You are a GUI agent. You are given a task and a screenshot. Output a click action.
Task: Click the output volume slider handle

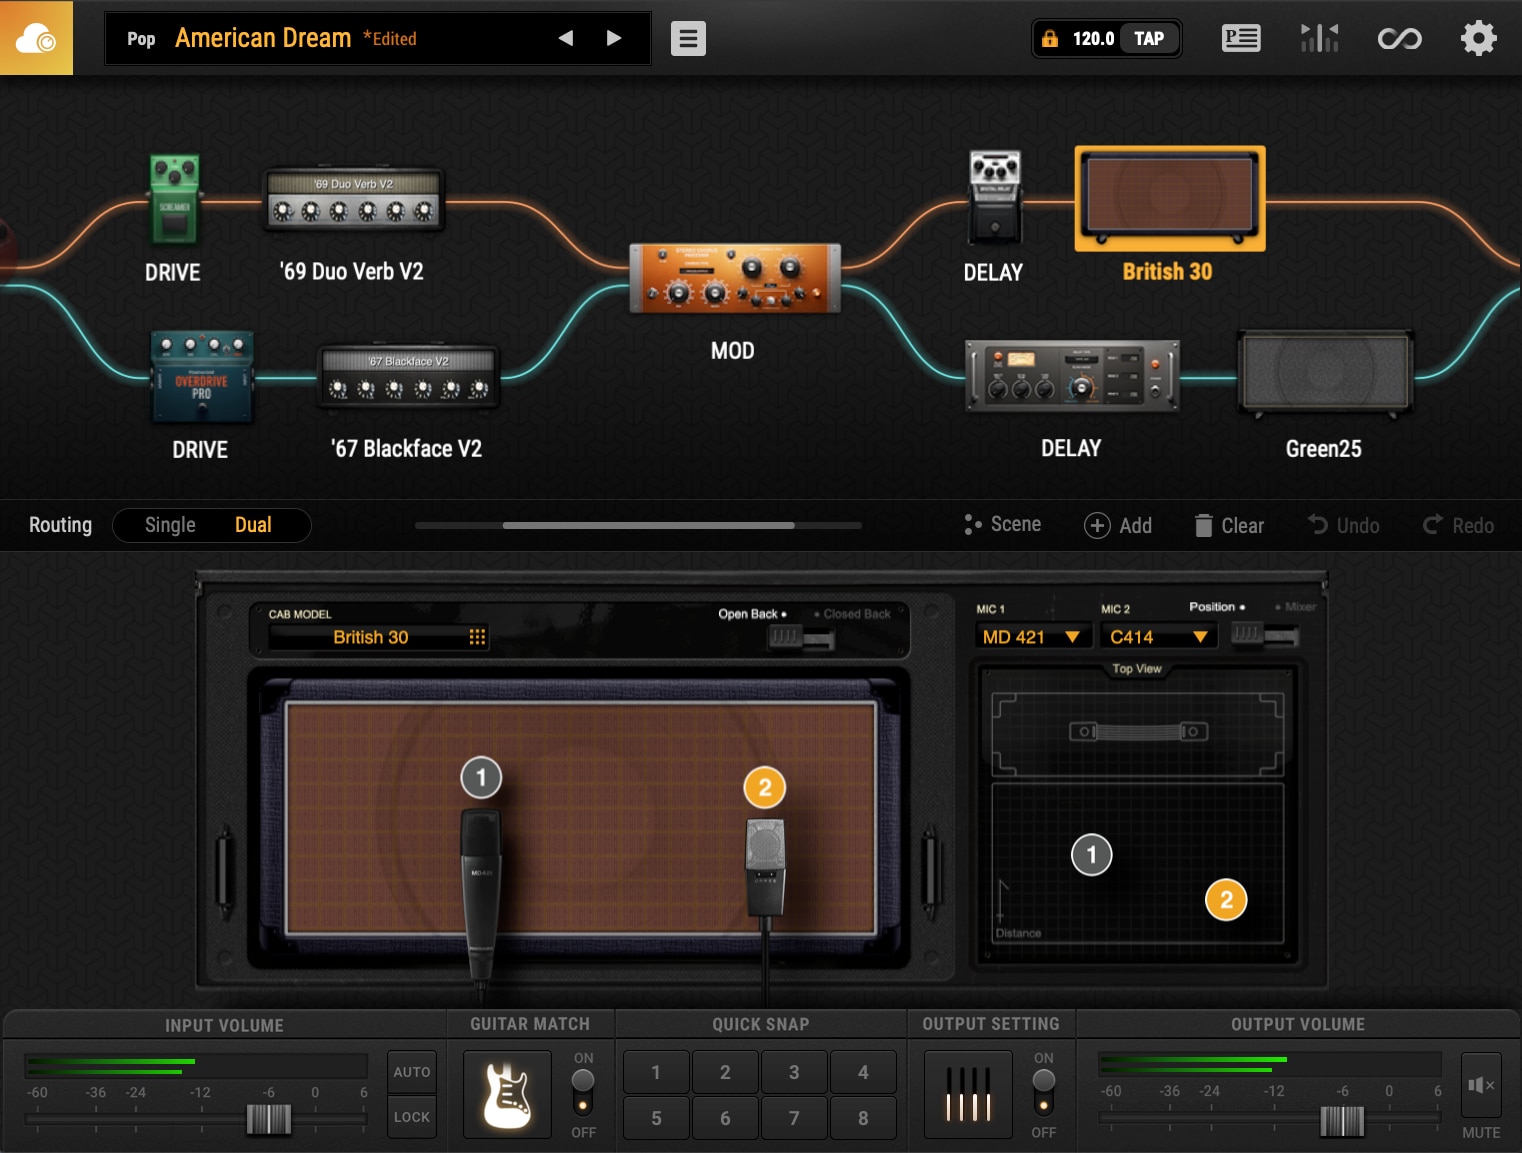[1341, 1121]
